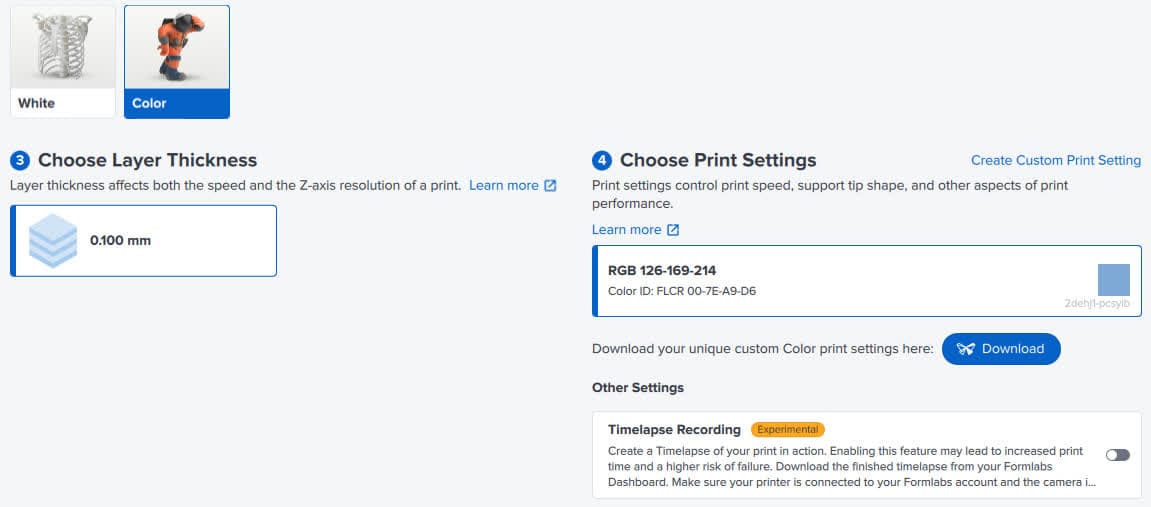The height and width of the screenshot is (507, 1151).
Task: Click step 3 number badge
Action: coord(20,160)
